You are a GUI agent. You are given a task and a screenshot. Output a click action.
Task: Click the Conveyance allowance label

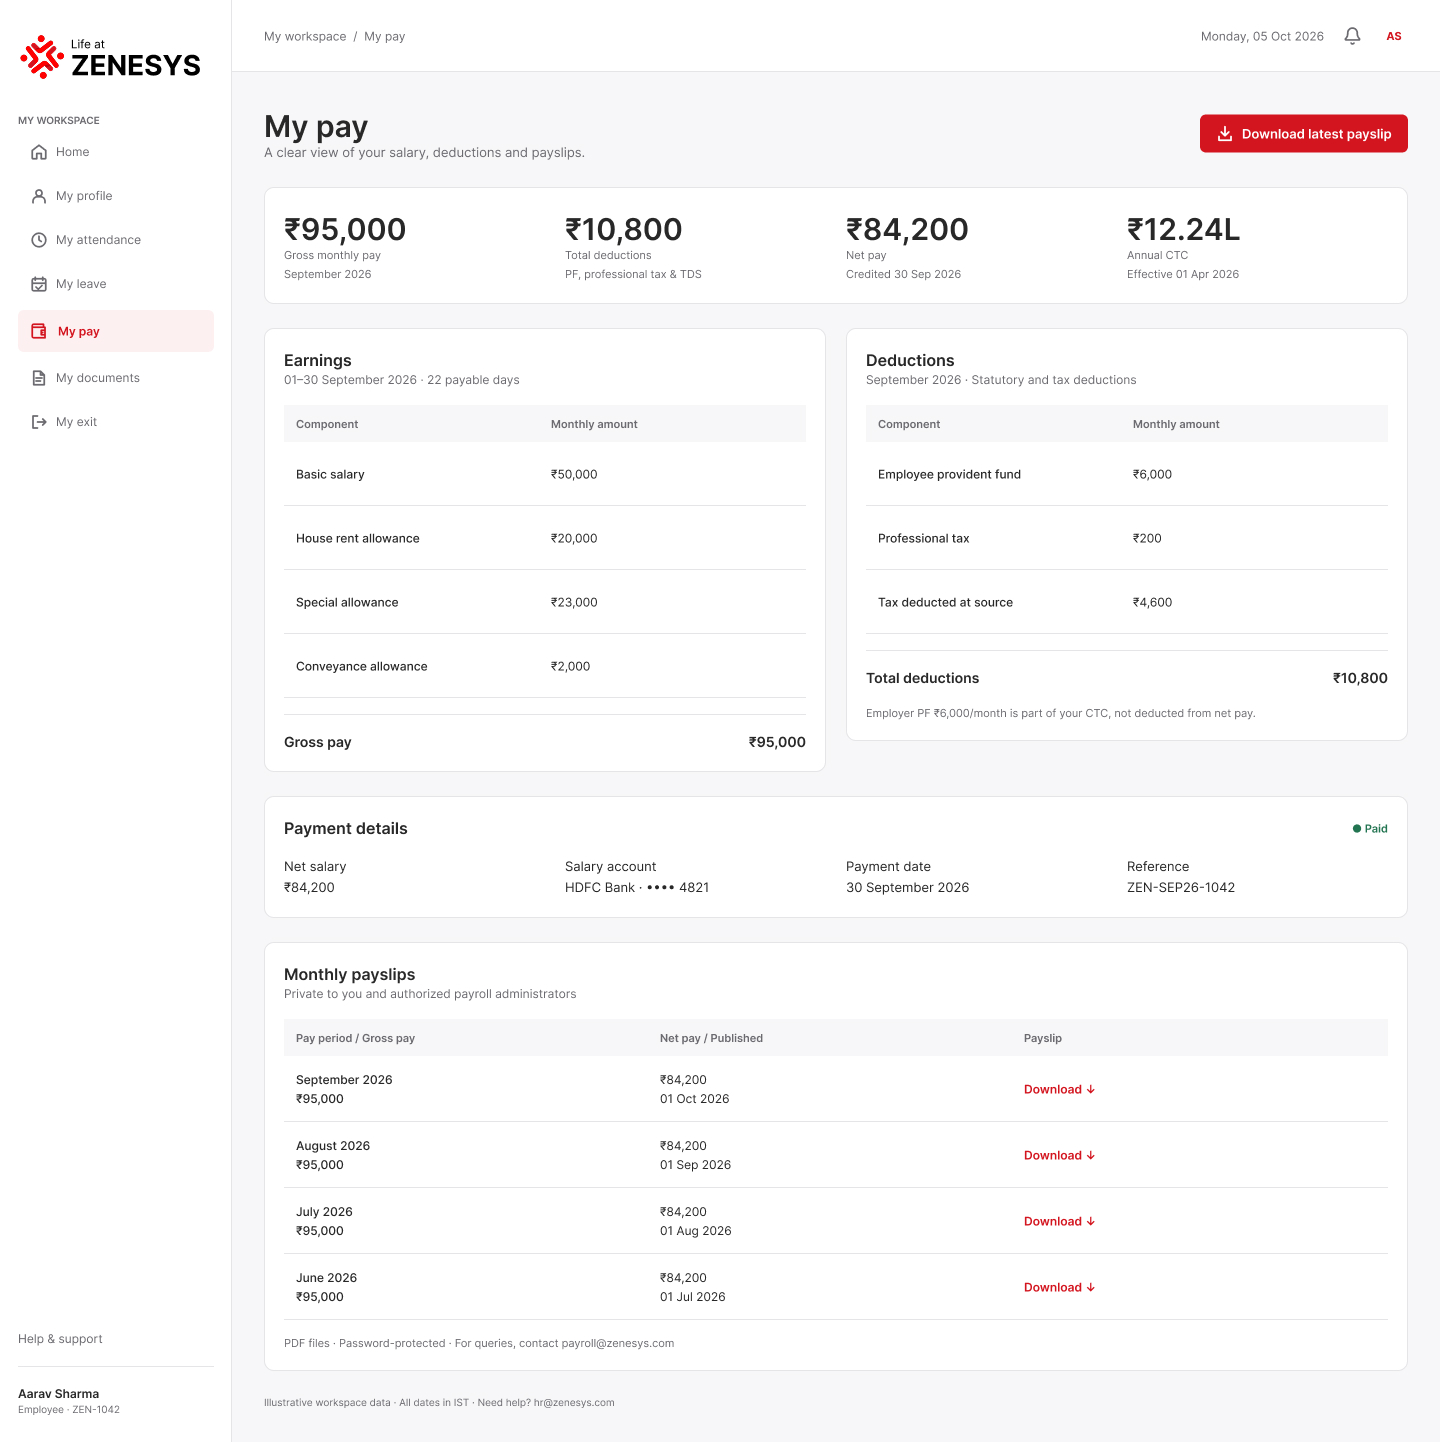pos(362,666)
